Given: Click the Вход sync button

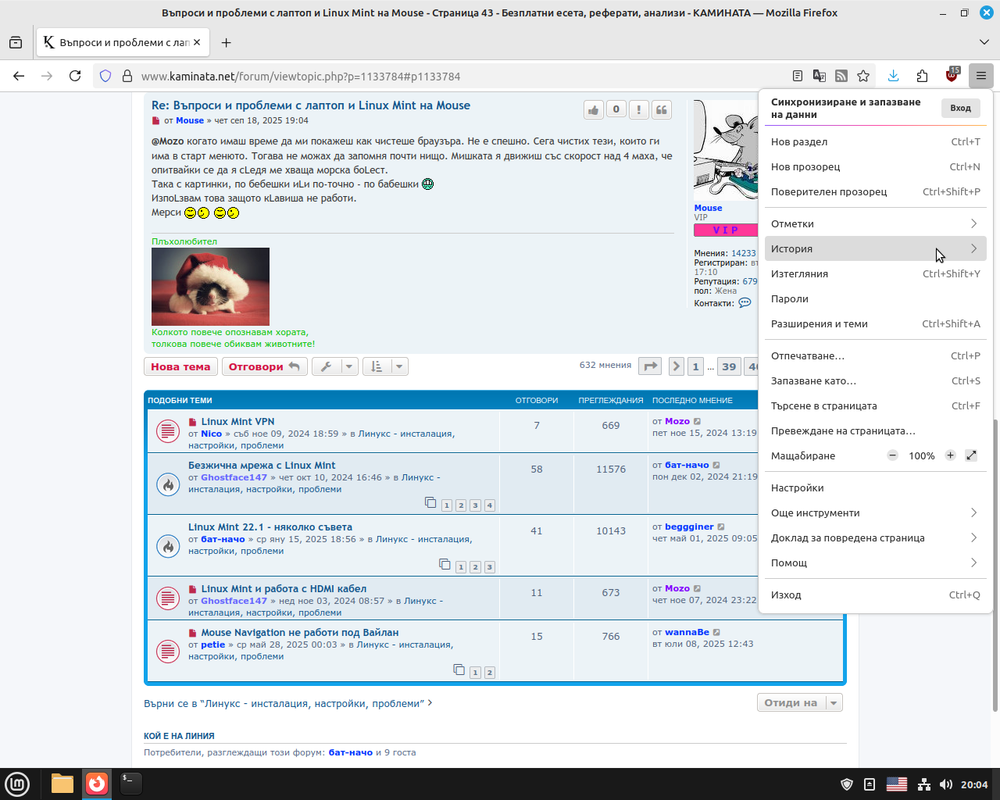Looking at the screenshot, I should [960, 108].
